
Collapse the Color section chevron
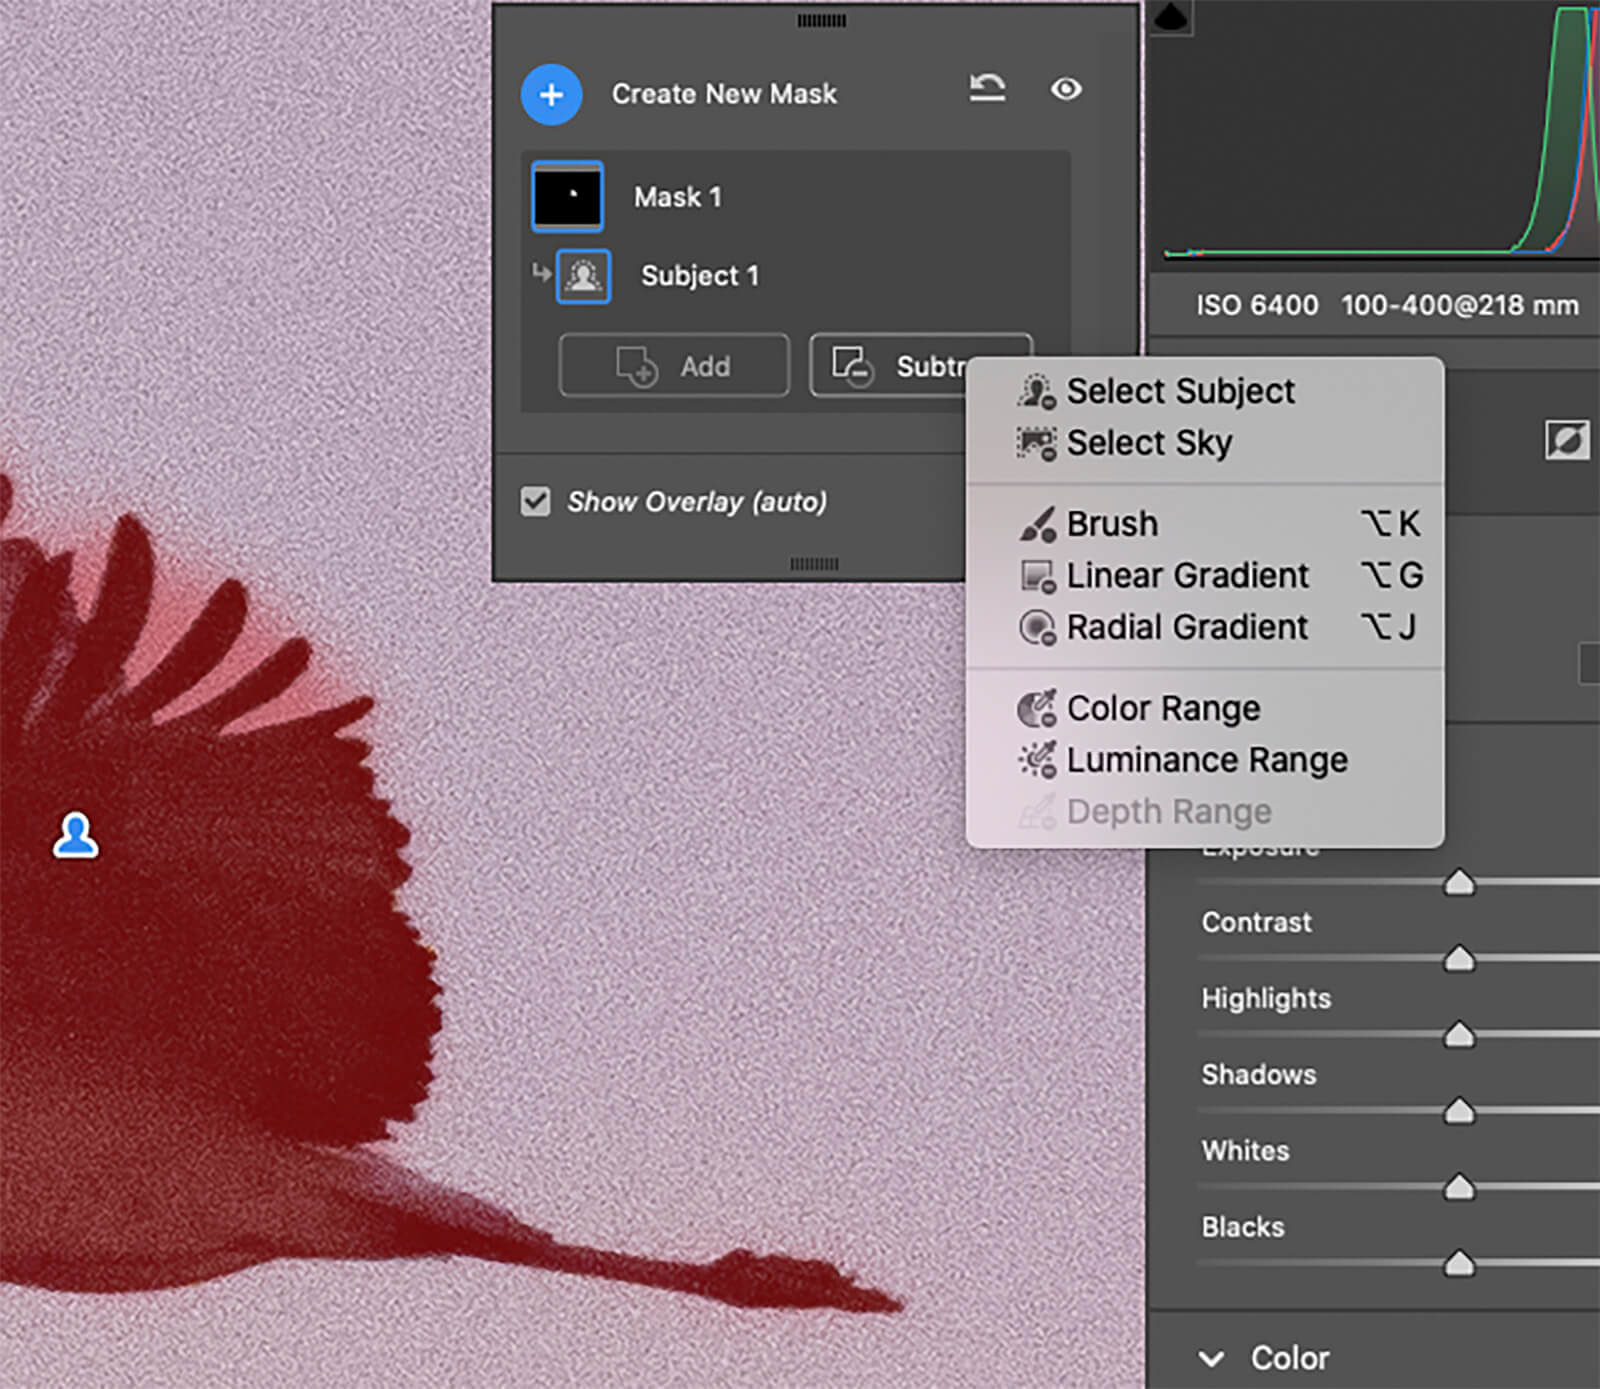click(1212, 1359)
